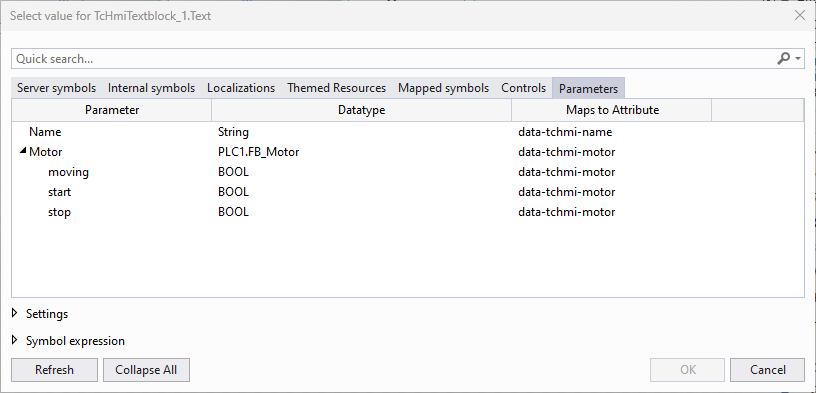
Task: Click the magnifier search icon
Action: pyautogui.click(x=783, y=59)
